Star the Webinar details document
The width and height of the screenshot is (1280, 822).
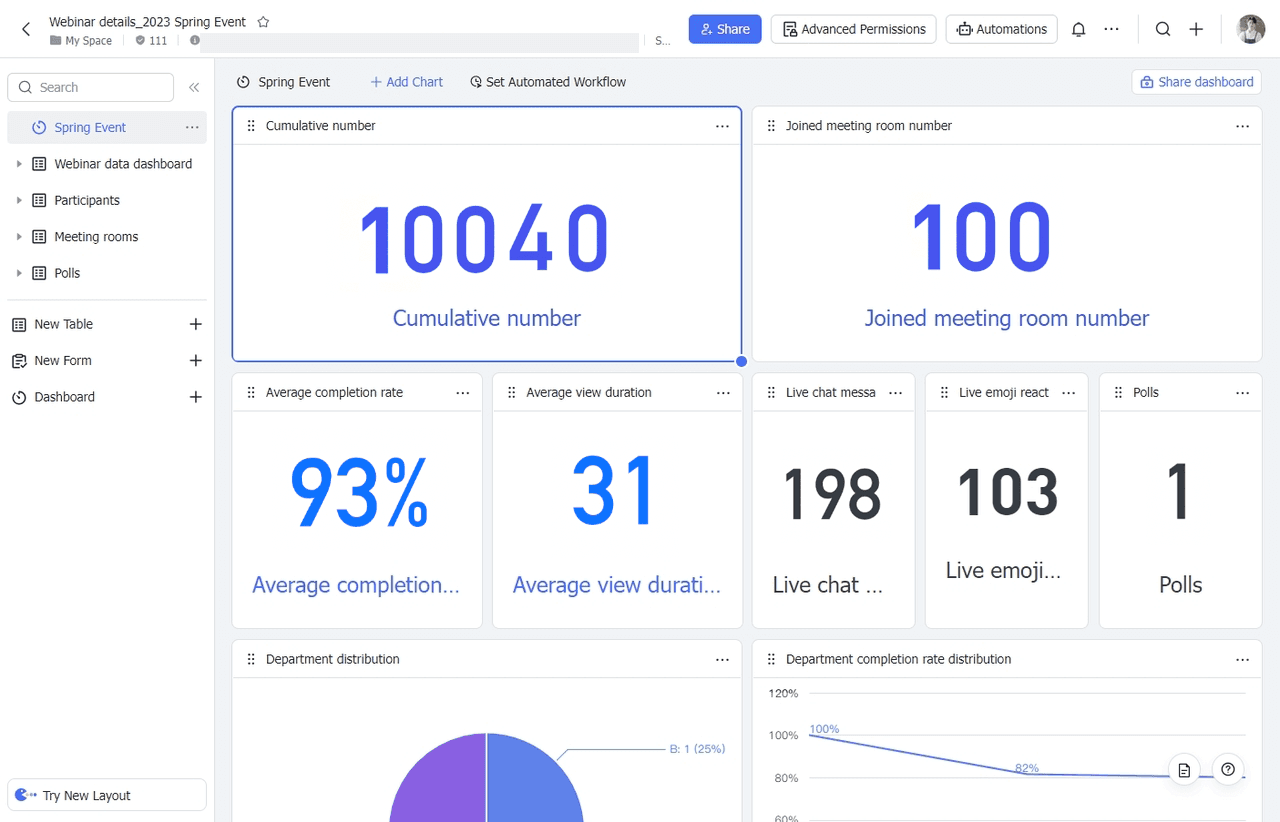pos(263,22)
